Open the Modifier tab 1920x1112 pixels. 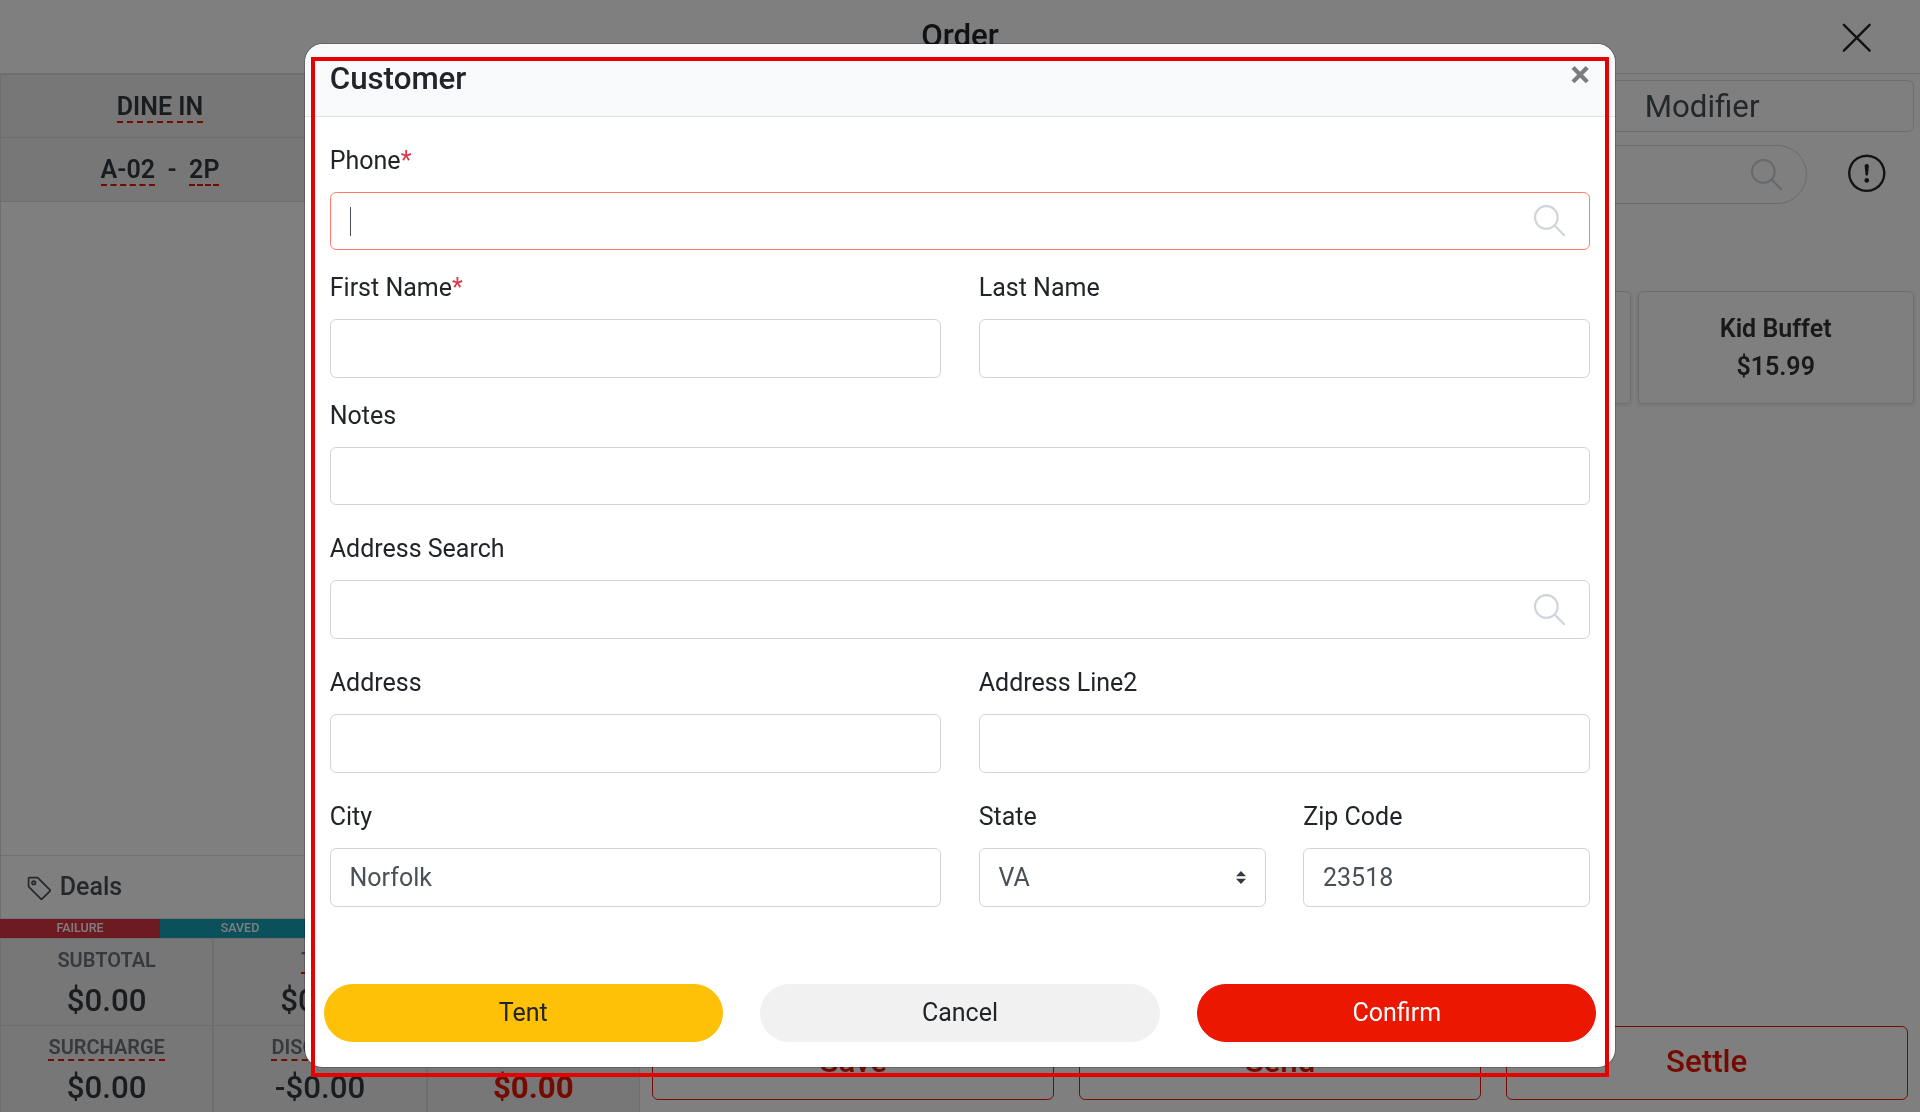point(1702,106)
